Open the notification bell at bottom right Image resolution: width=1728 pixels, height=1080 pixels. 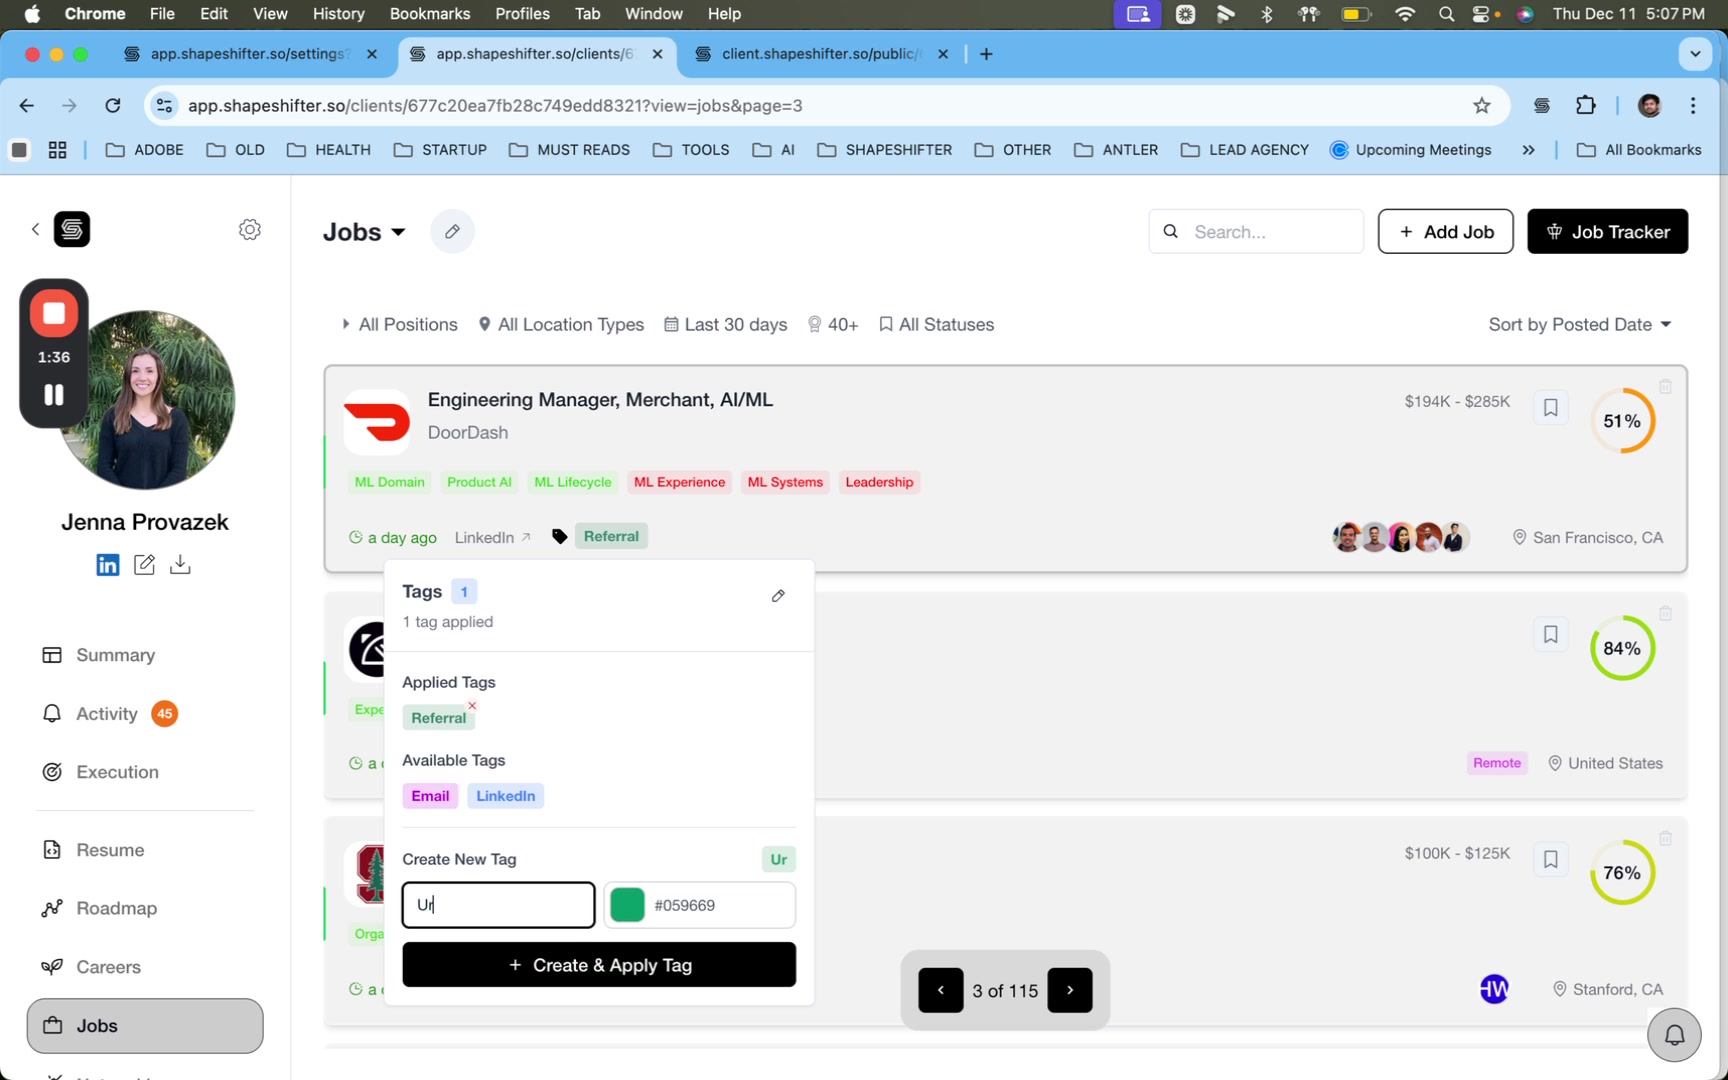click(1674, 1034)
